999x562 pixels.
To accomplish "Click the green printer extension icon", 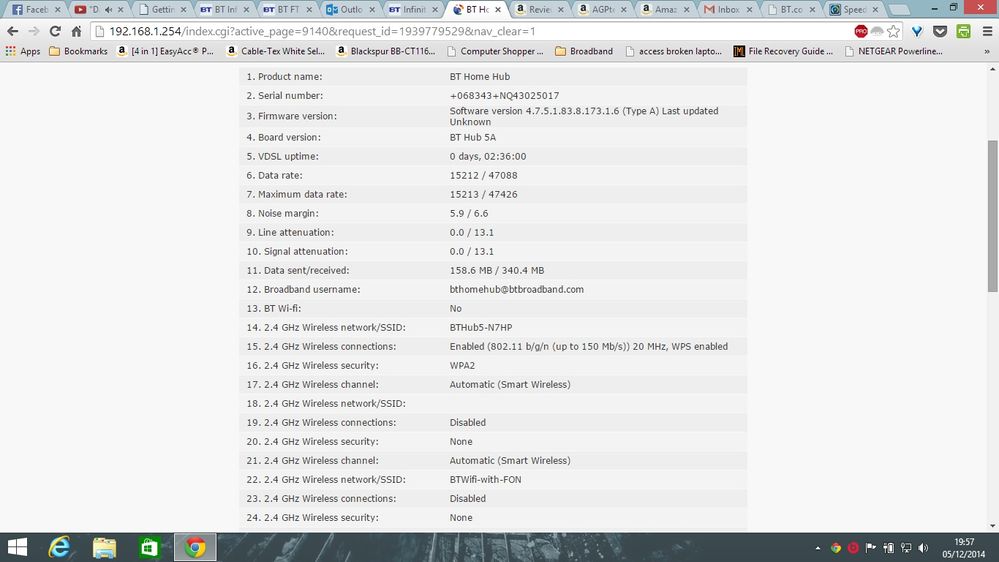I will tap(963, 31).
